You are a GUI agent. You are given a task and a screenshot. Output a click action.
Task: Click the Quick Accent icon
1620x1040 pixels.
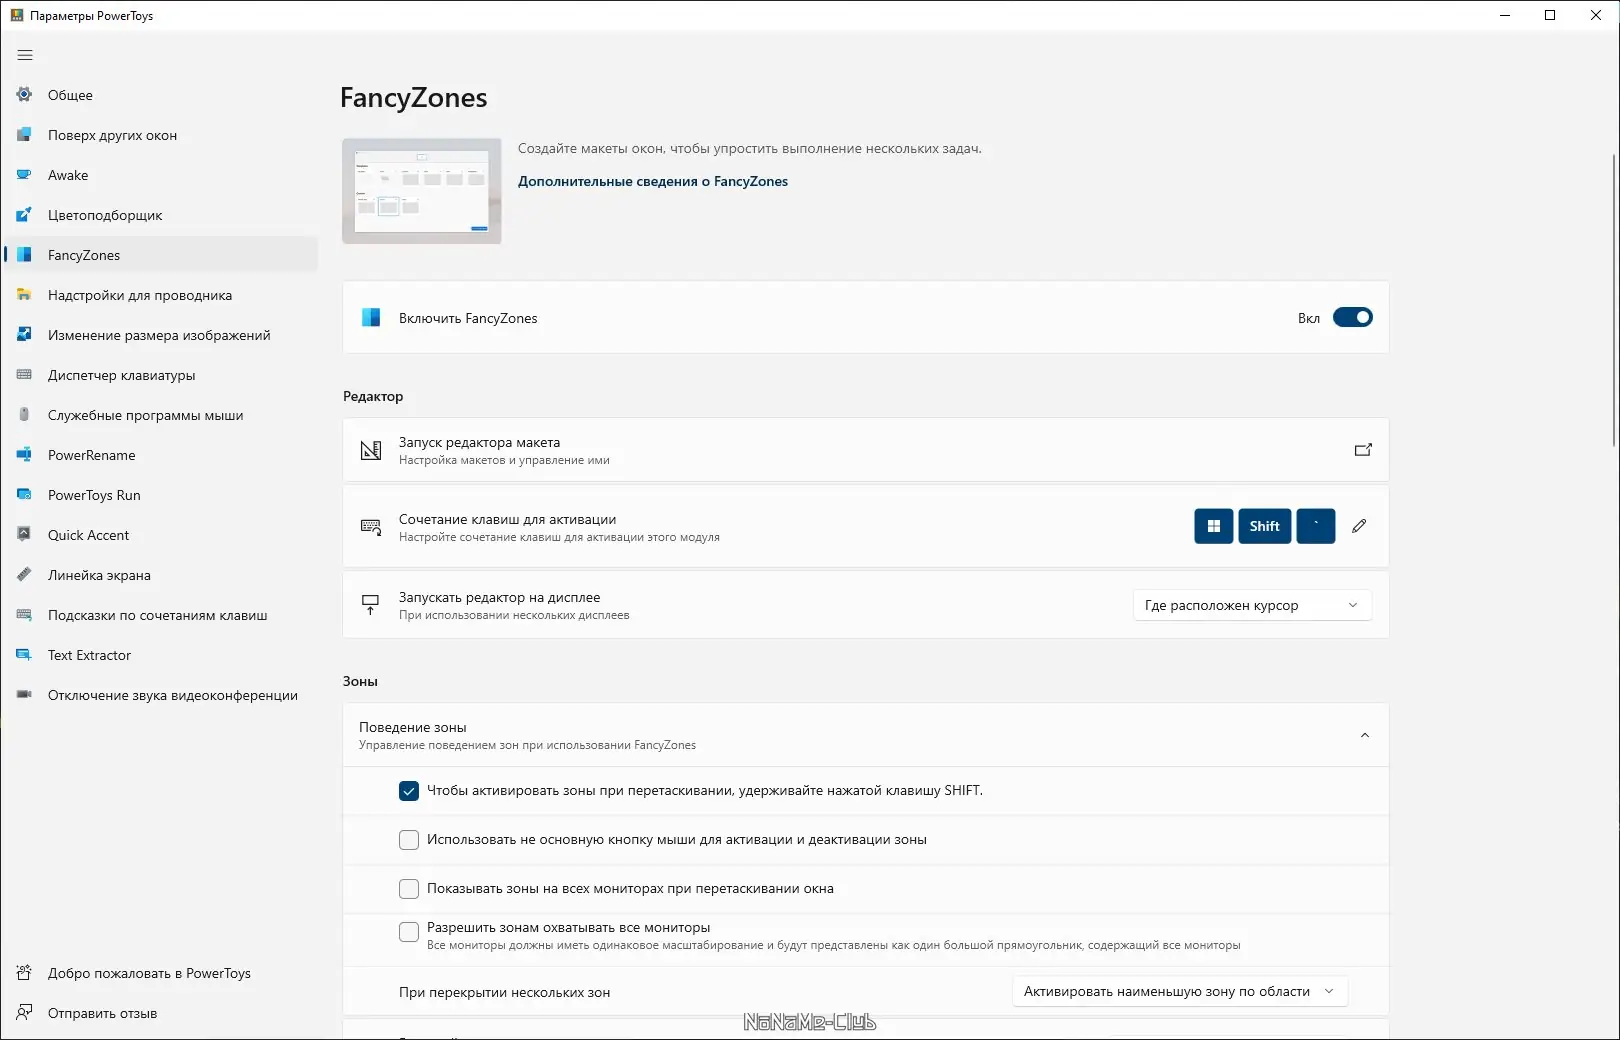coord(24,535)
